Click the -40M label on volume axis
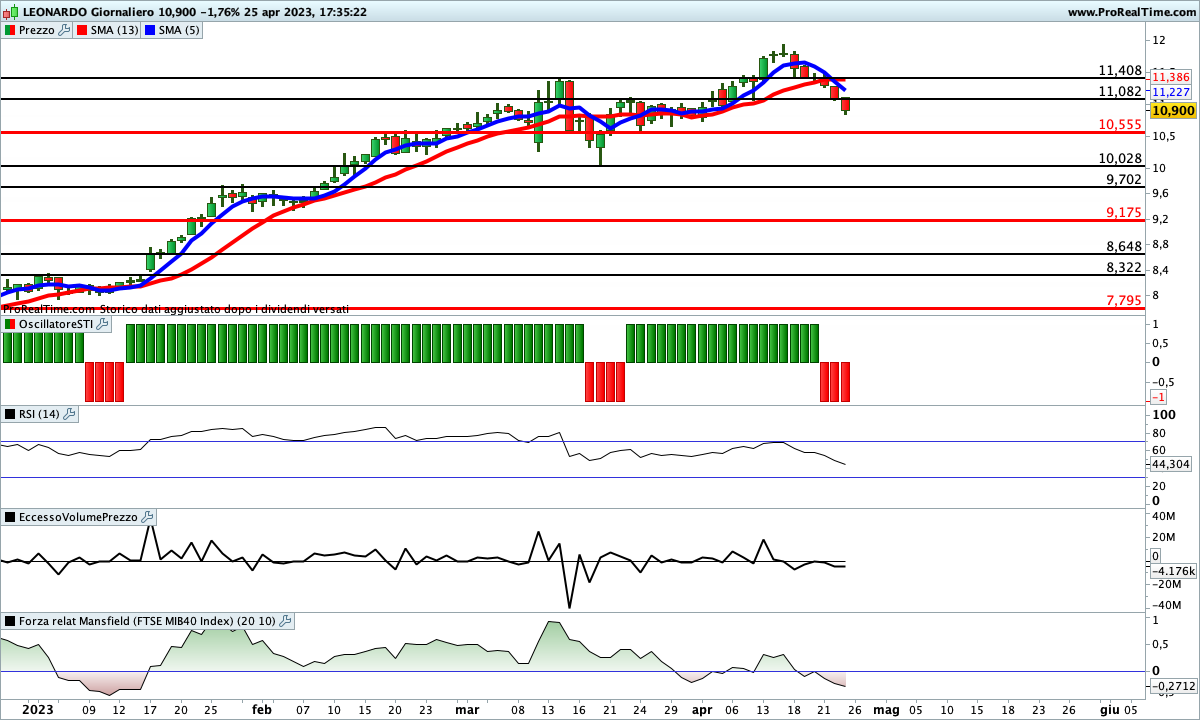 click(1165, 606)
